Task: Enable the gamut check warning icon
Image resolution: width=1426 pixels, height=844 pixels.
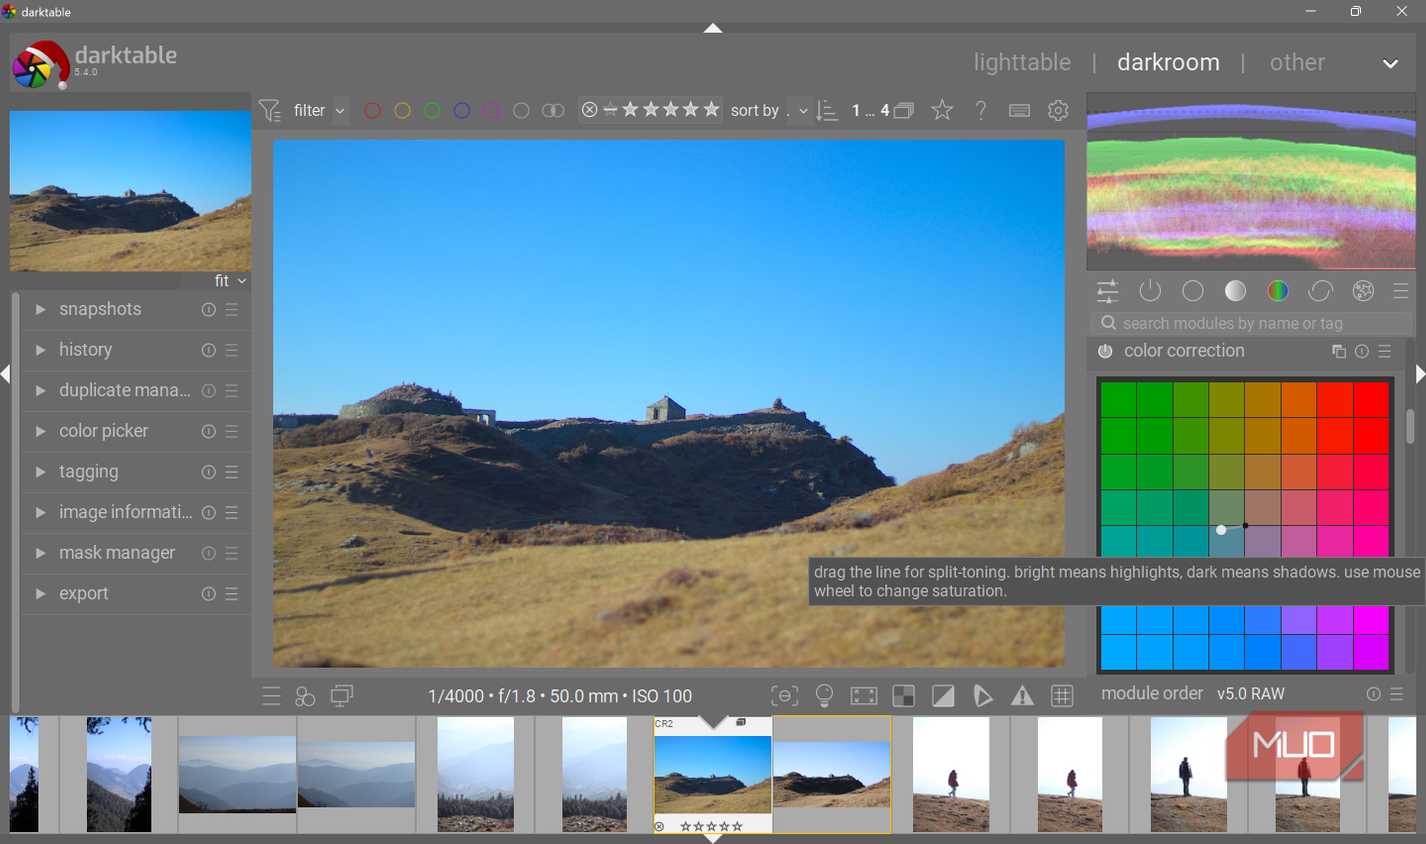Action: (1022, 696)
